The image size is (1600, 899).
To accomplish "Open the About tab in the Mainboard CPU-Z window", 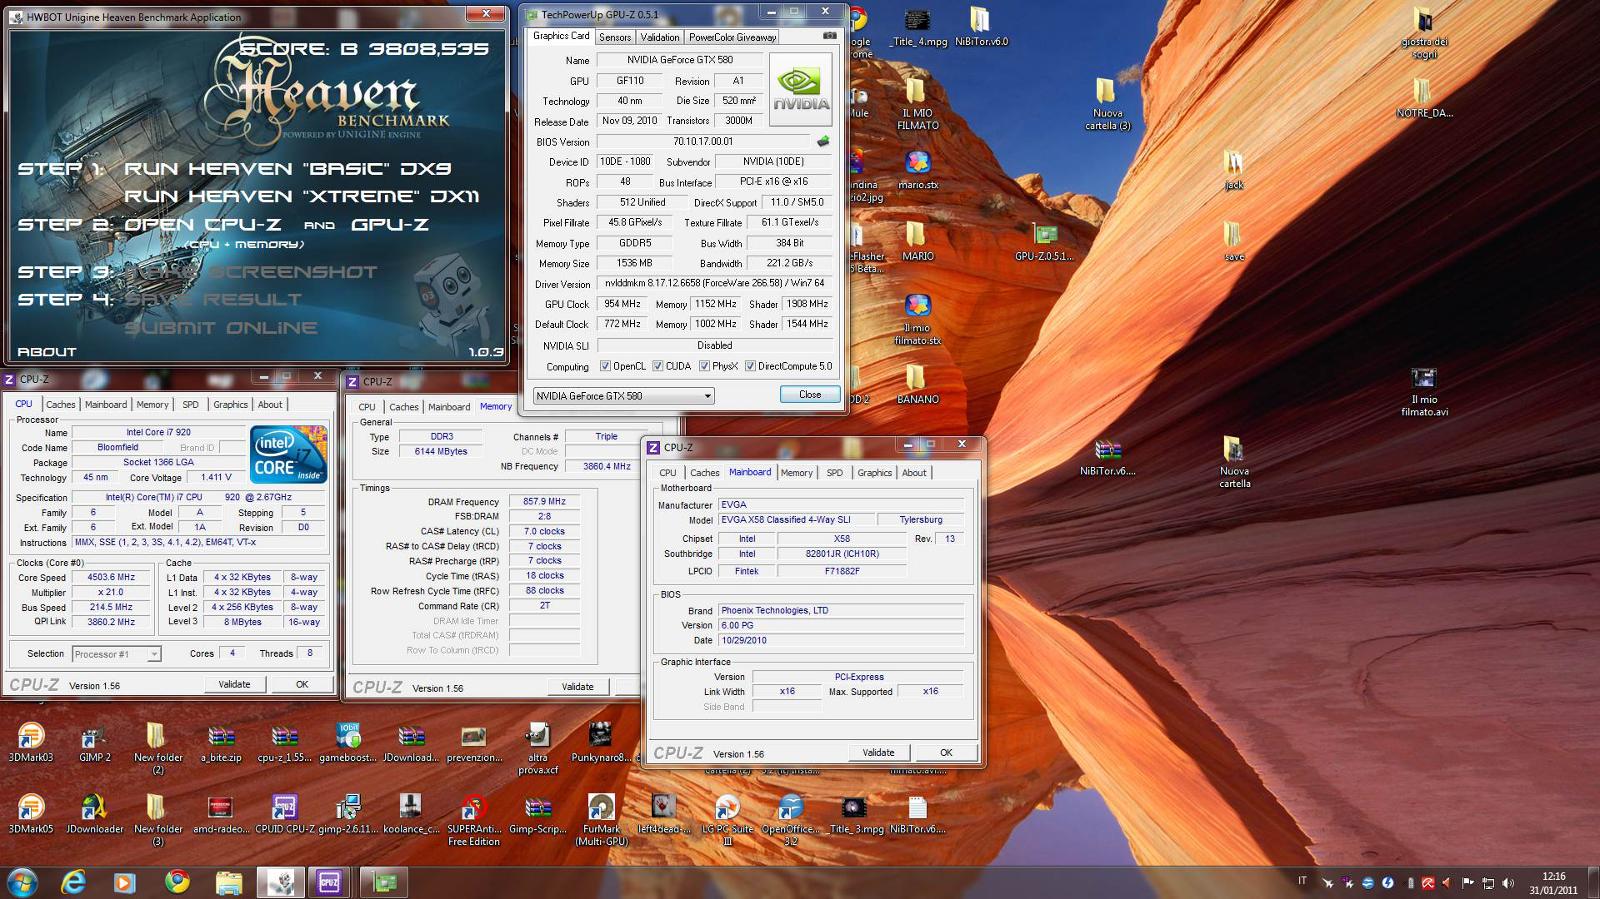I will click(913, 473).
